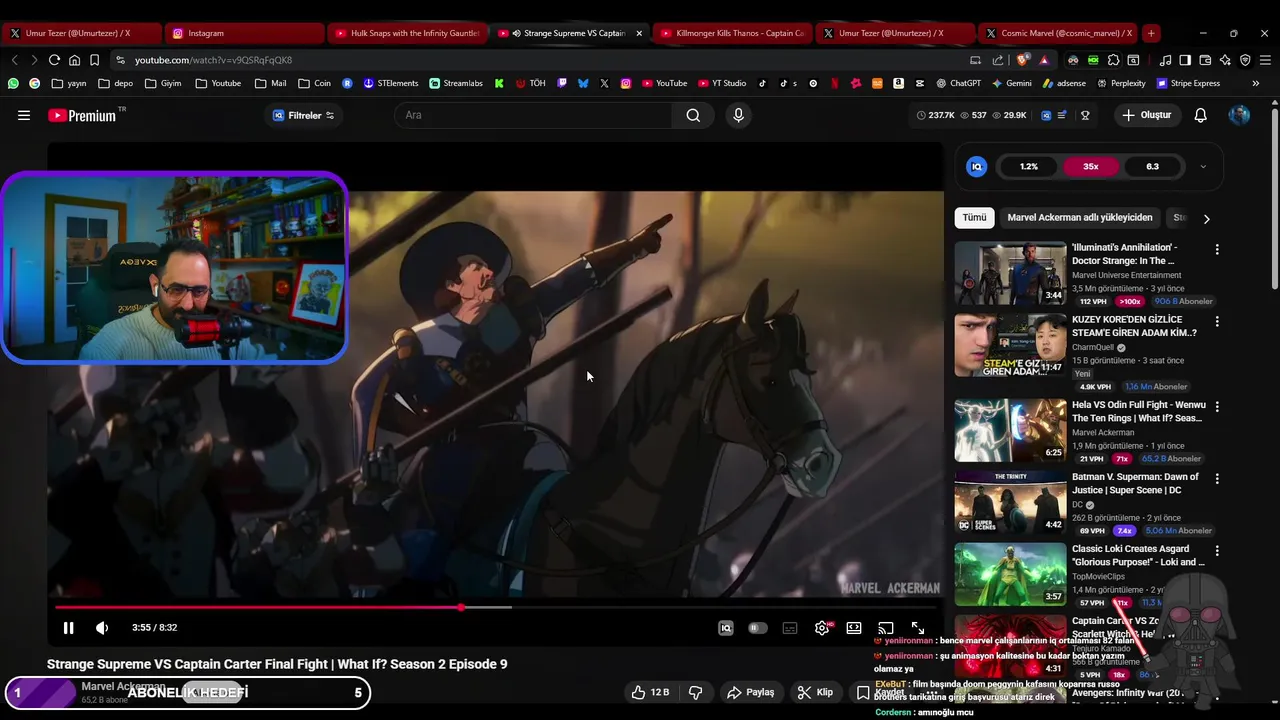Show hidden bookmarks overflow chevron
This screenshot has height=720, width=1280.
pyautogui.click(x=1256, y=83)
